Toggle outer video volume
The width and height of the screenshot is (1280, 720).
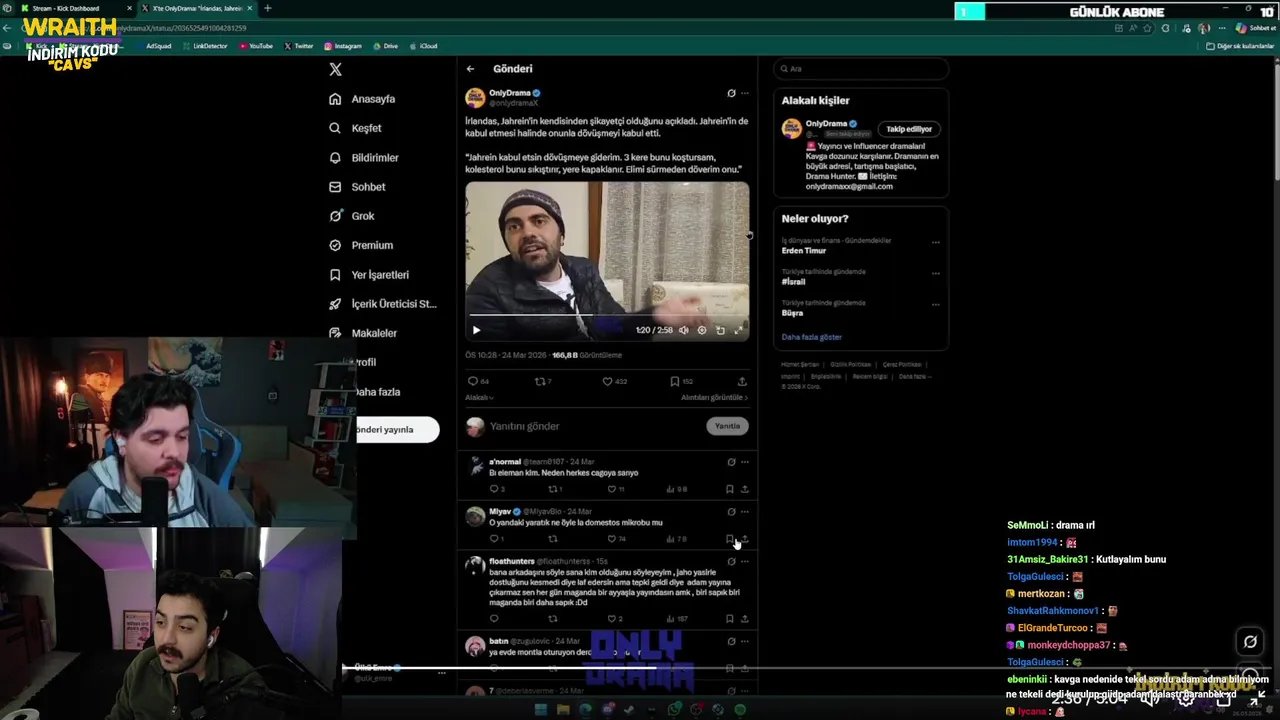(x=1150, y=698)
